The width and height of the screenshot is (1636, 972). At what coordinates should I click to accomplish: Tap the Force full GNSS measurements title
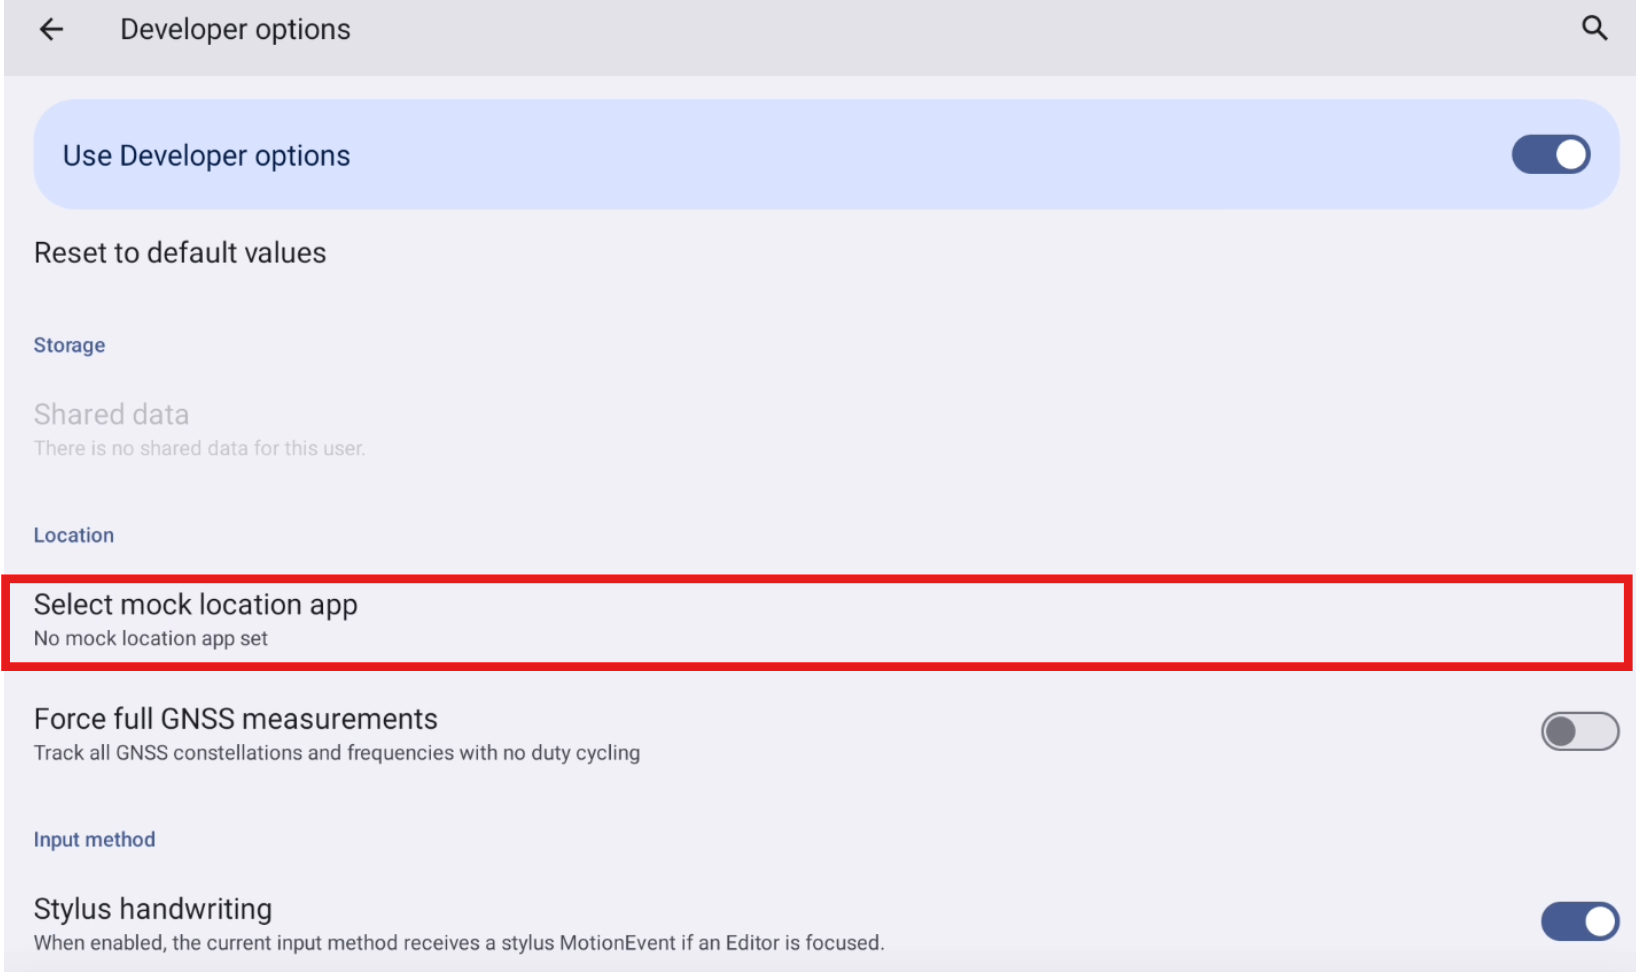tap(236, 719)
